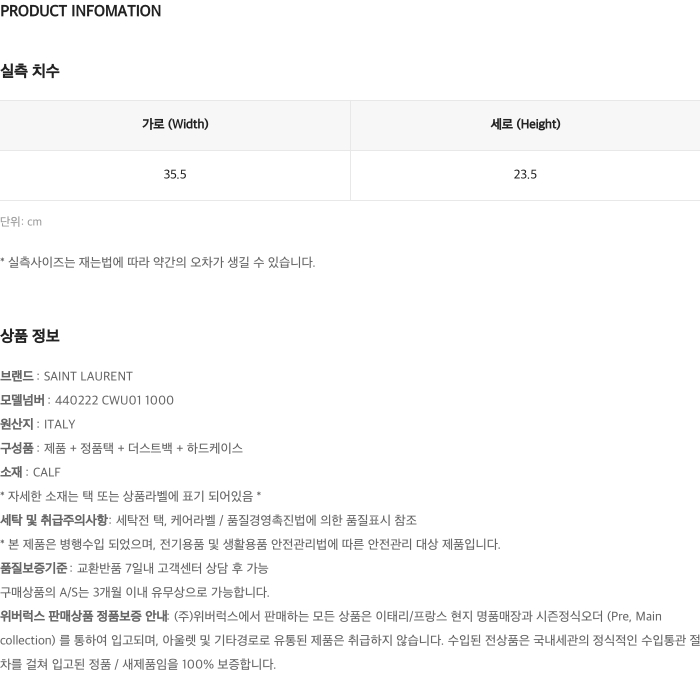Click the 세탁 및 취급주의사항 label

click(54, 520)
